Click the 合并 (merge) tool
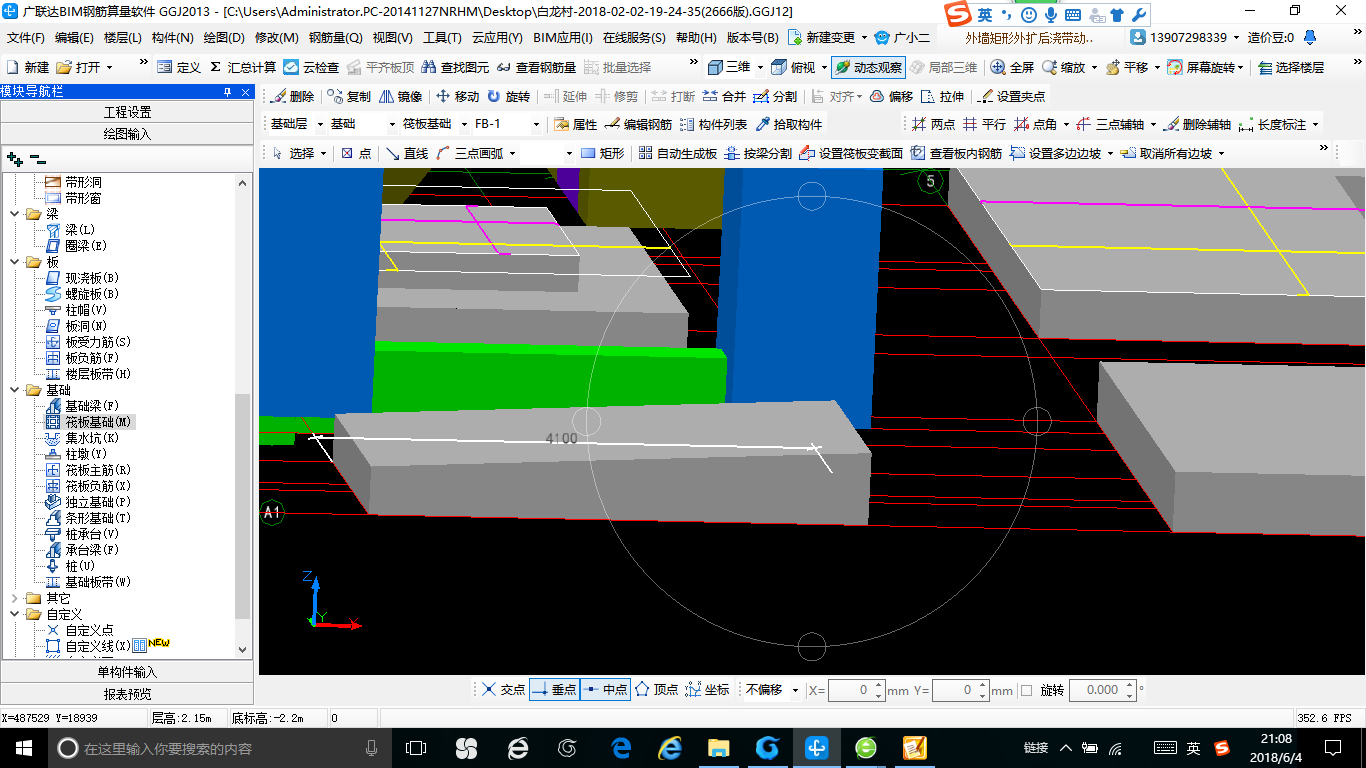Image resolution: width=1366 pixels, height=768 pixels. [723, 97]
